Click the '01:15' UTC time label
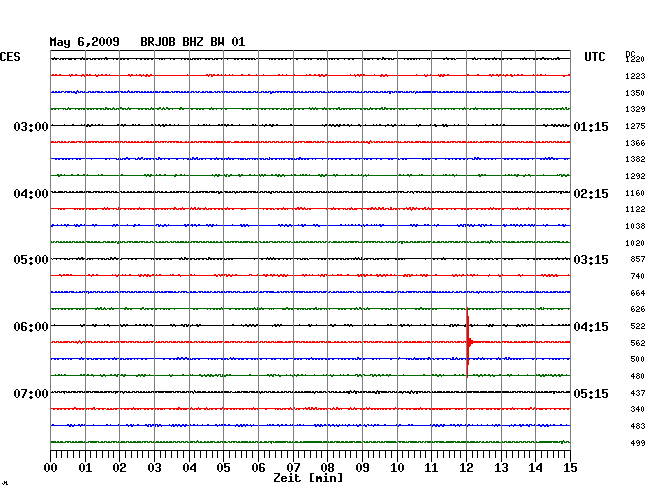Image resolution: width=650 pixels, height=494 pixels. coord(591,126)
